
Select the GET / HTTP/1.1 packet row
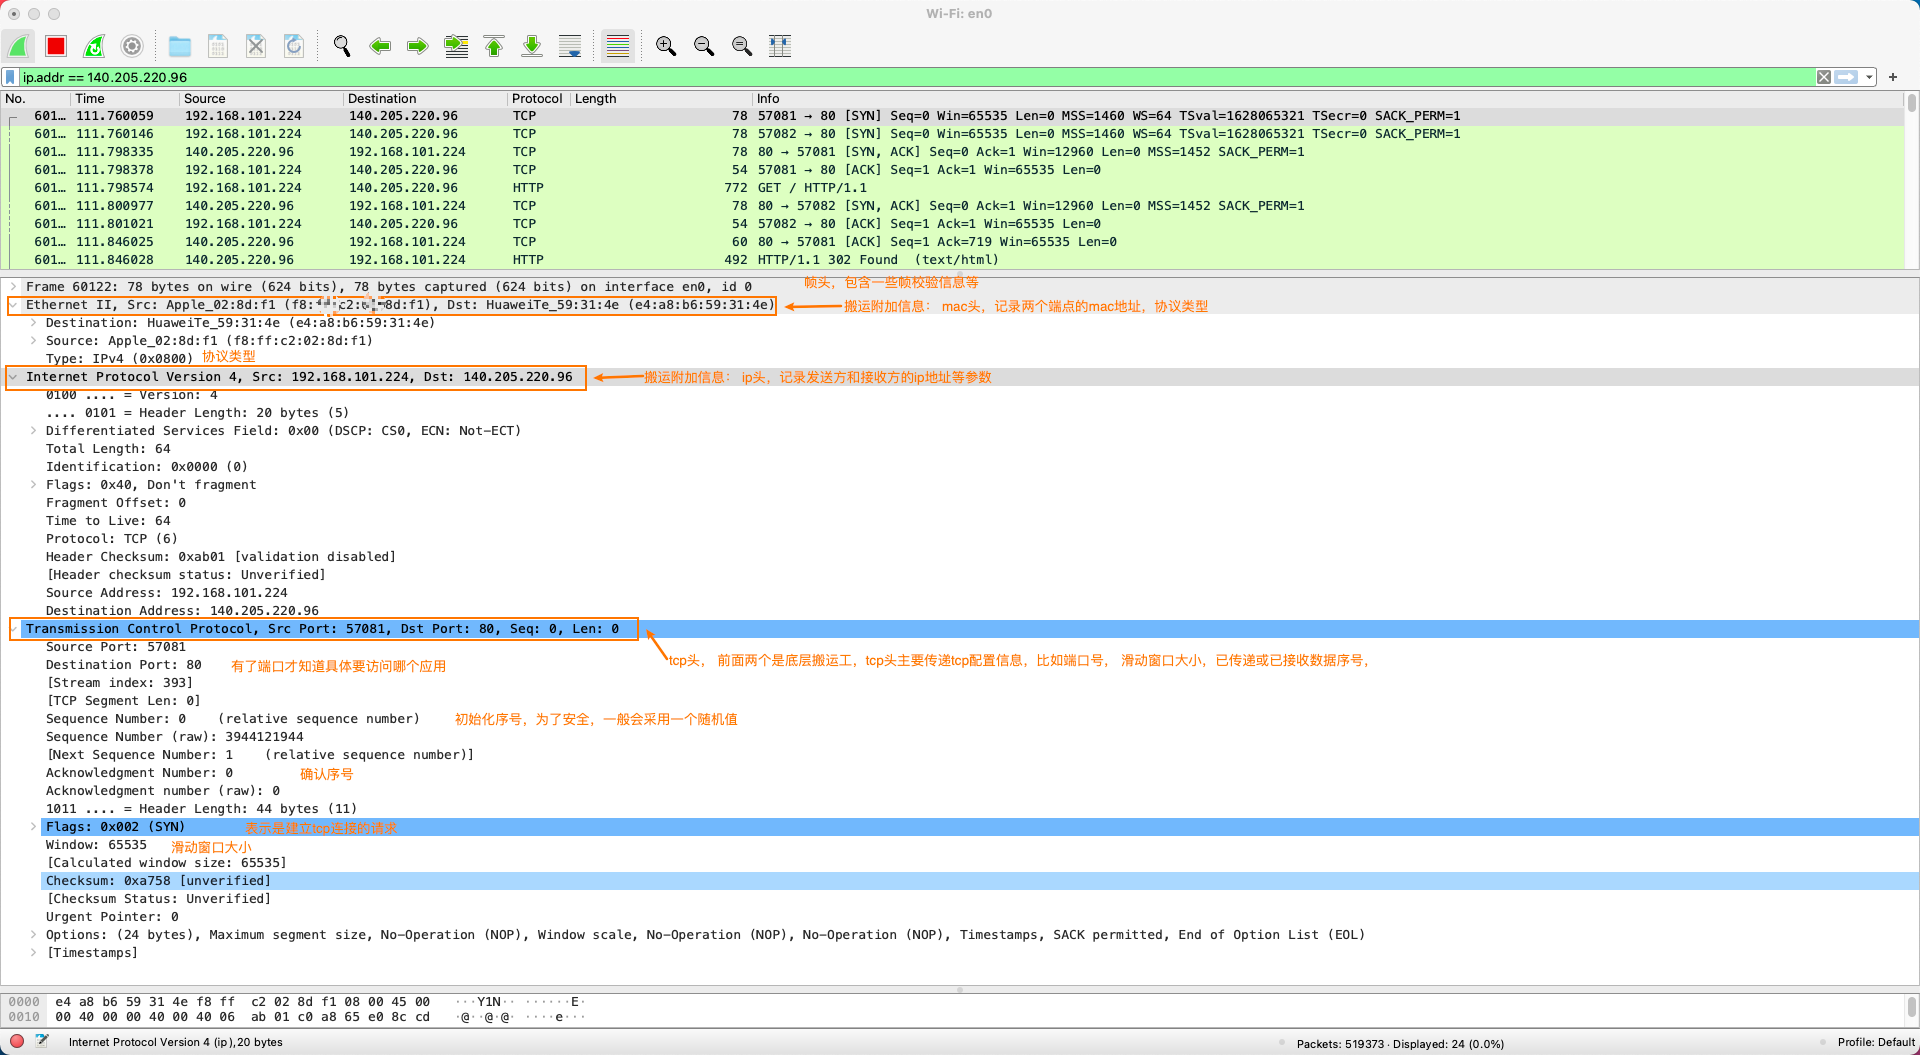tap(953, 188)
